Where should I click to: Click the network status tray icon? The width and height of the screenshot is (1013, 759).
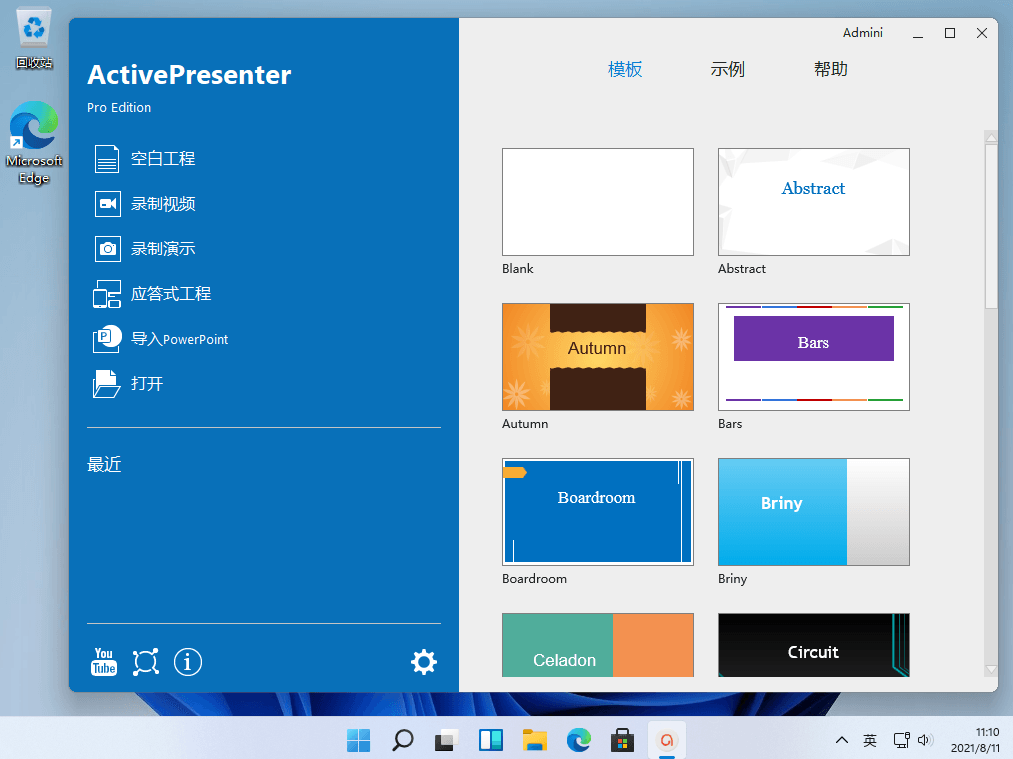click(902, 740)
